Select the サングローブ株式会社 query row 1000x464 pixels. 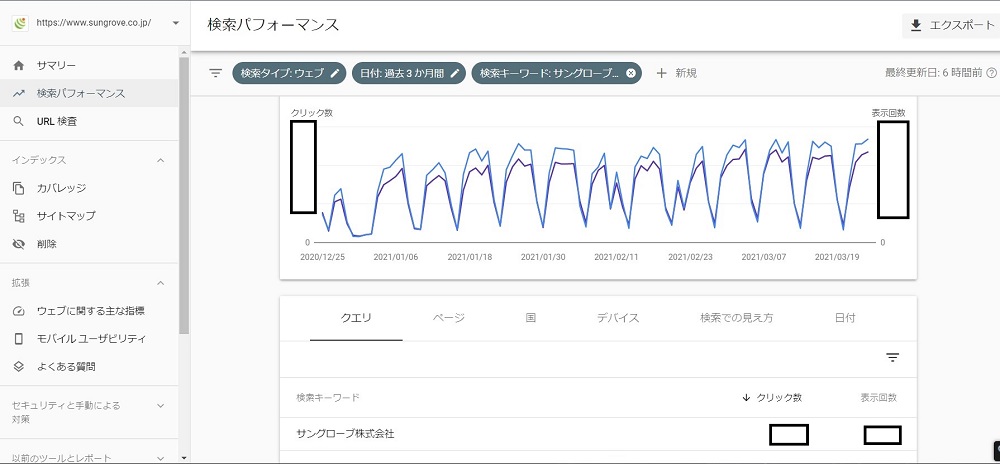pos(598,434)
